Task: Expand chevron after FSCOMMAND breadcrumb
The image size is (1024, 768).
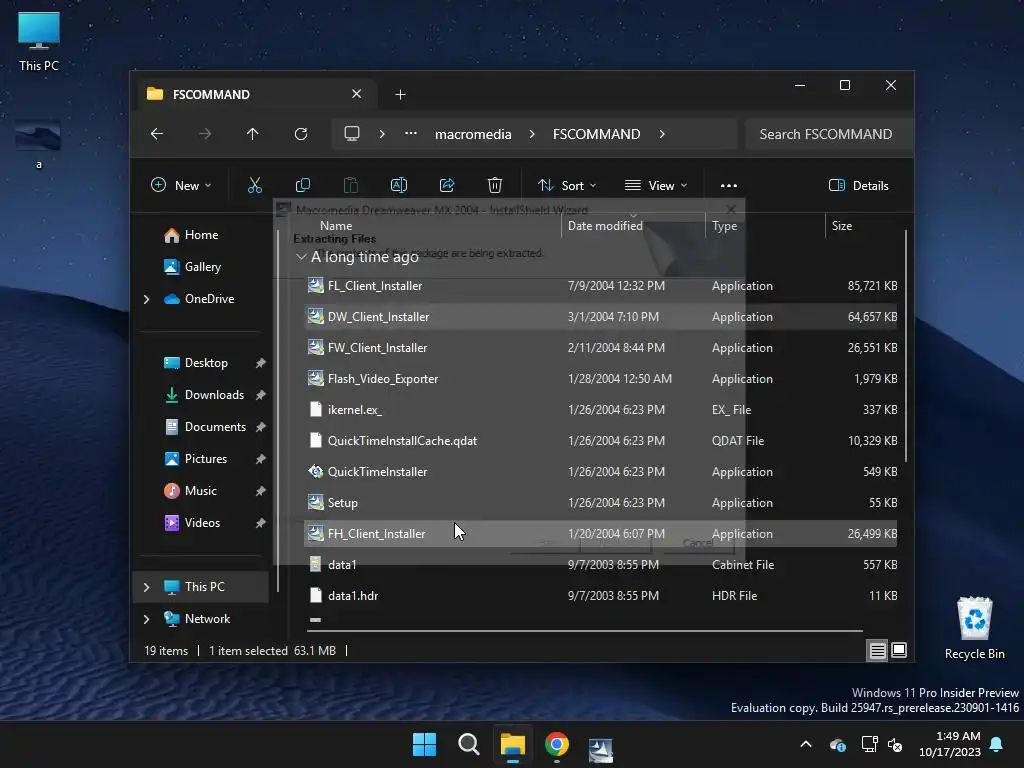Action: coord(662,134)
